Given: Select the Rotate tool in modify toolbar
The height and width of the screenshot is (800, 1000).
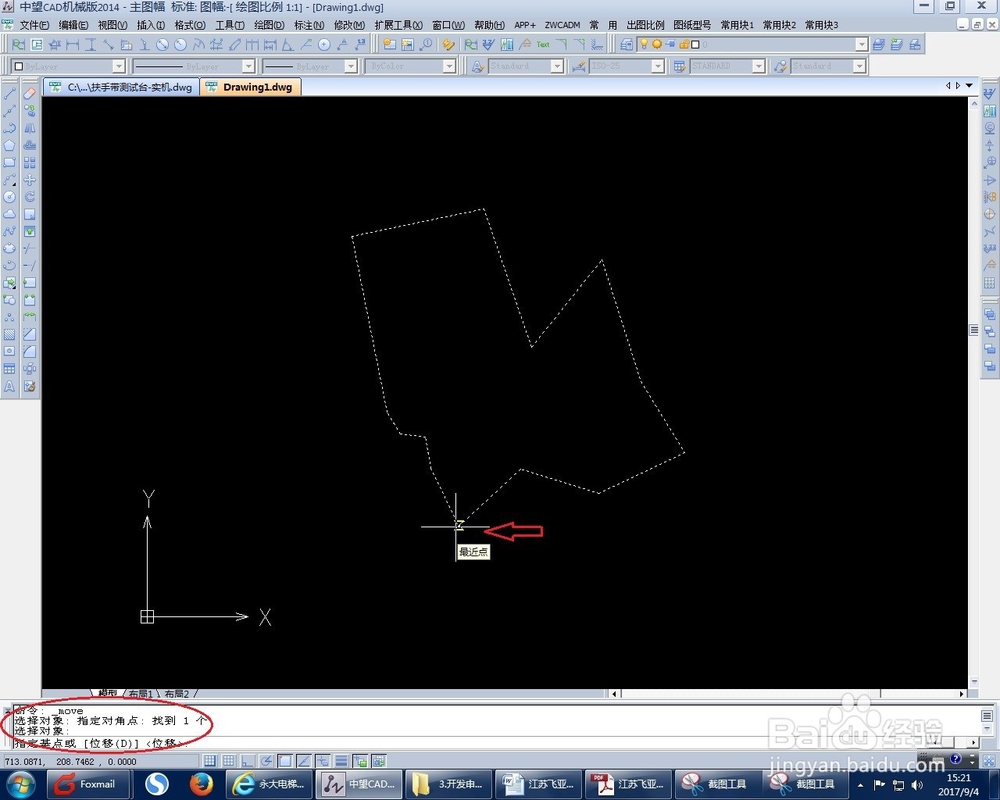Looking at the screenshot, I should [x=29, y=196].
